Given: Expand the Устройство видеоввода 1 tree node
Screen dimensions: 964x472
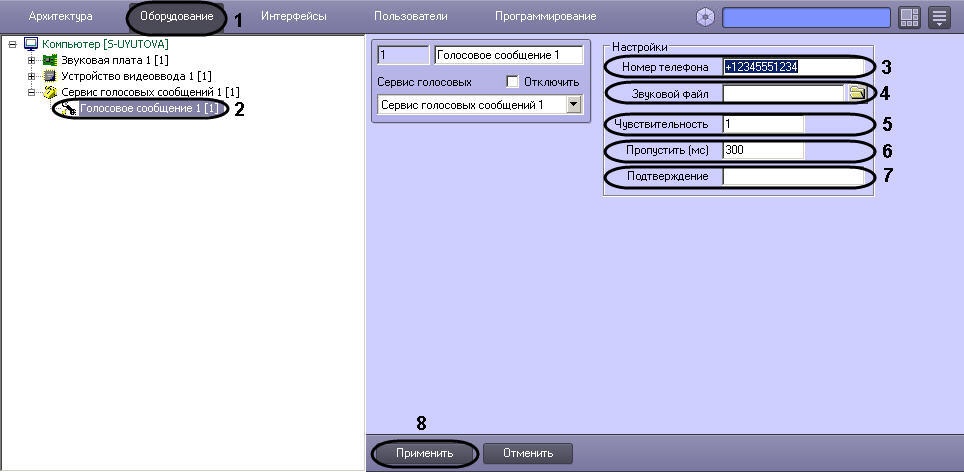Looking at the screenshot, I should (x=31, y=76).
